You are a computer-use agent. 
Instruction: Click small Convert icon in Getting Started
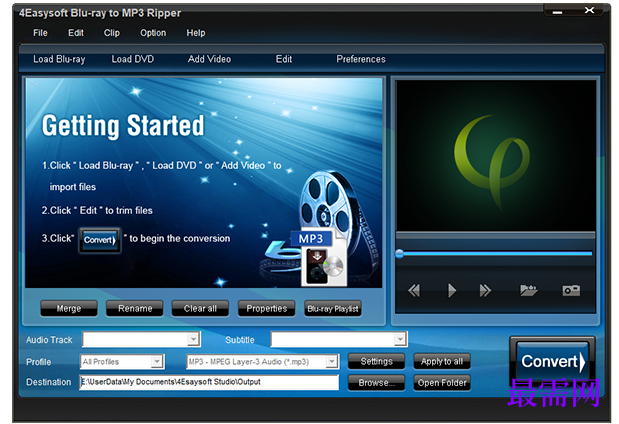tap(100, 240)
